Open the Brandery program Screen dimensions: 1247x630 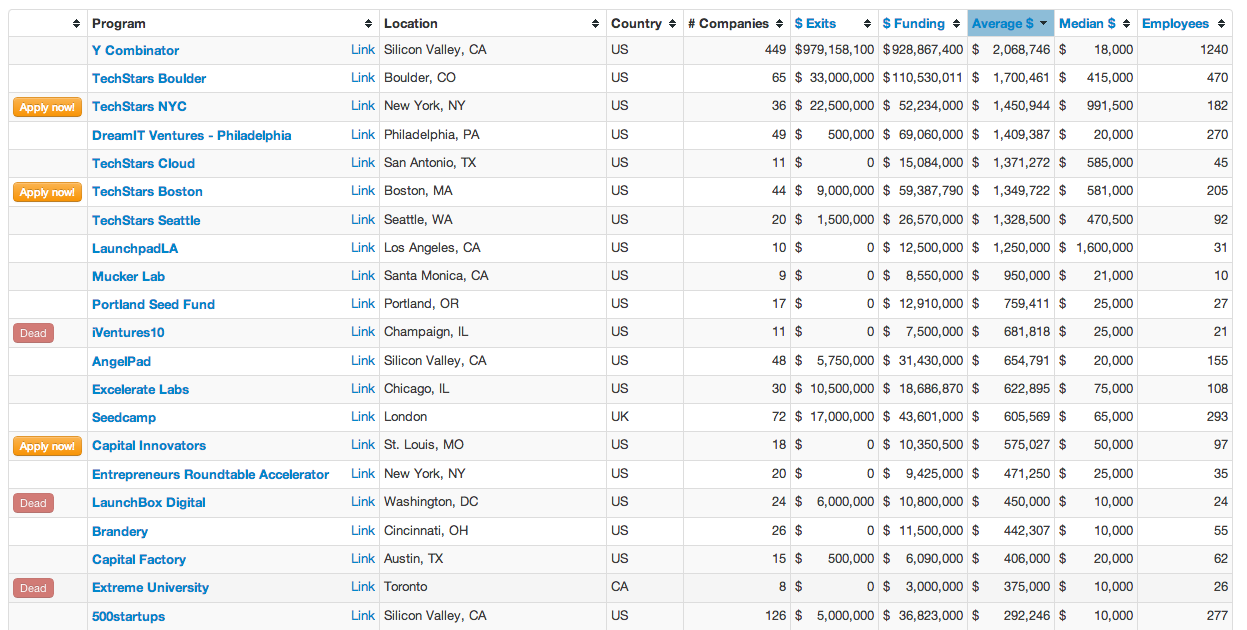tap(120, 531)
